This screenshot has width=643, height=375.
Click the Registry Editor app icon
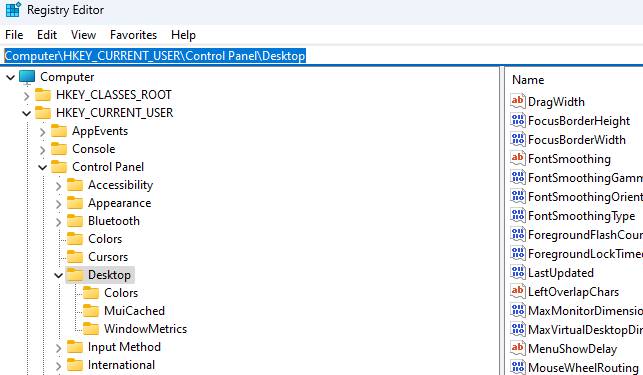tap(13, 9)
